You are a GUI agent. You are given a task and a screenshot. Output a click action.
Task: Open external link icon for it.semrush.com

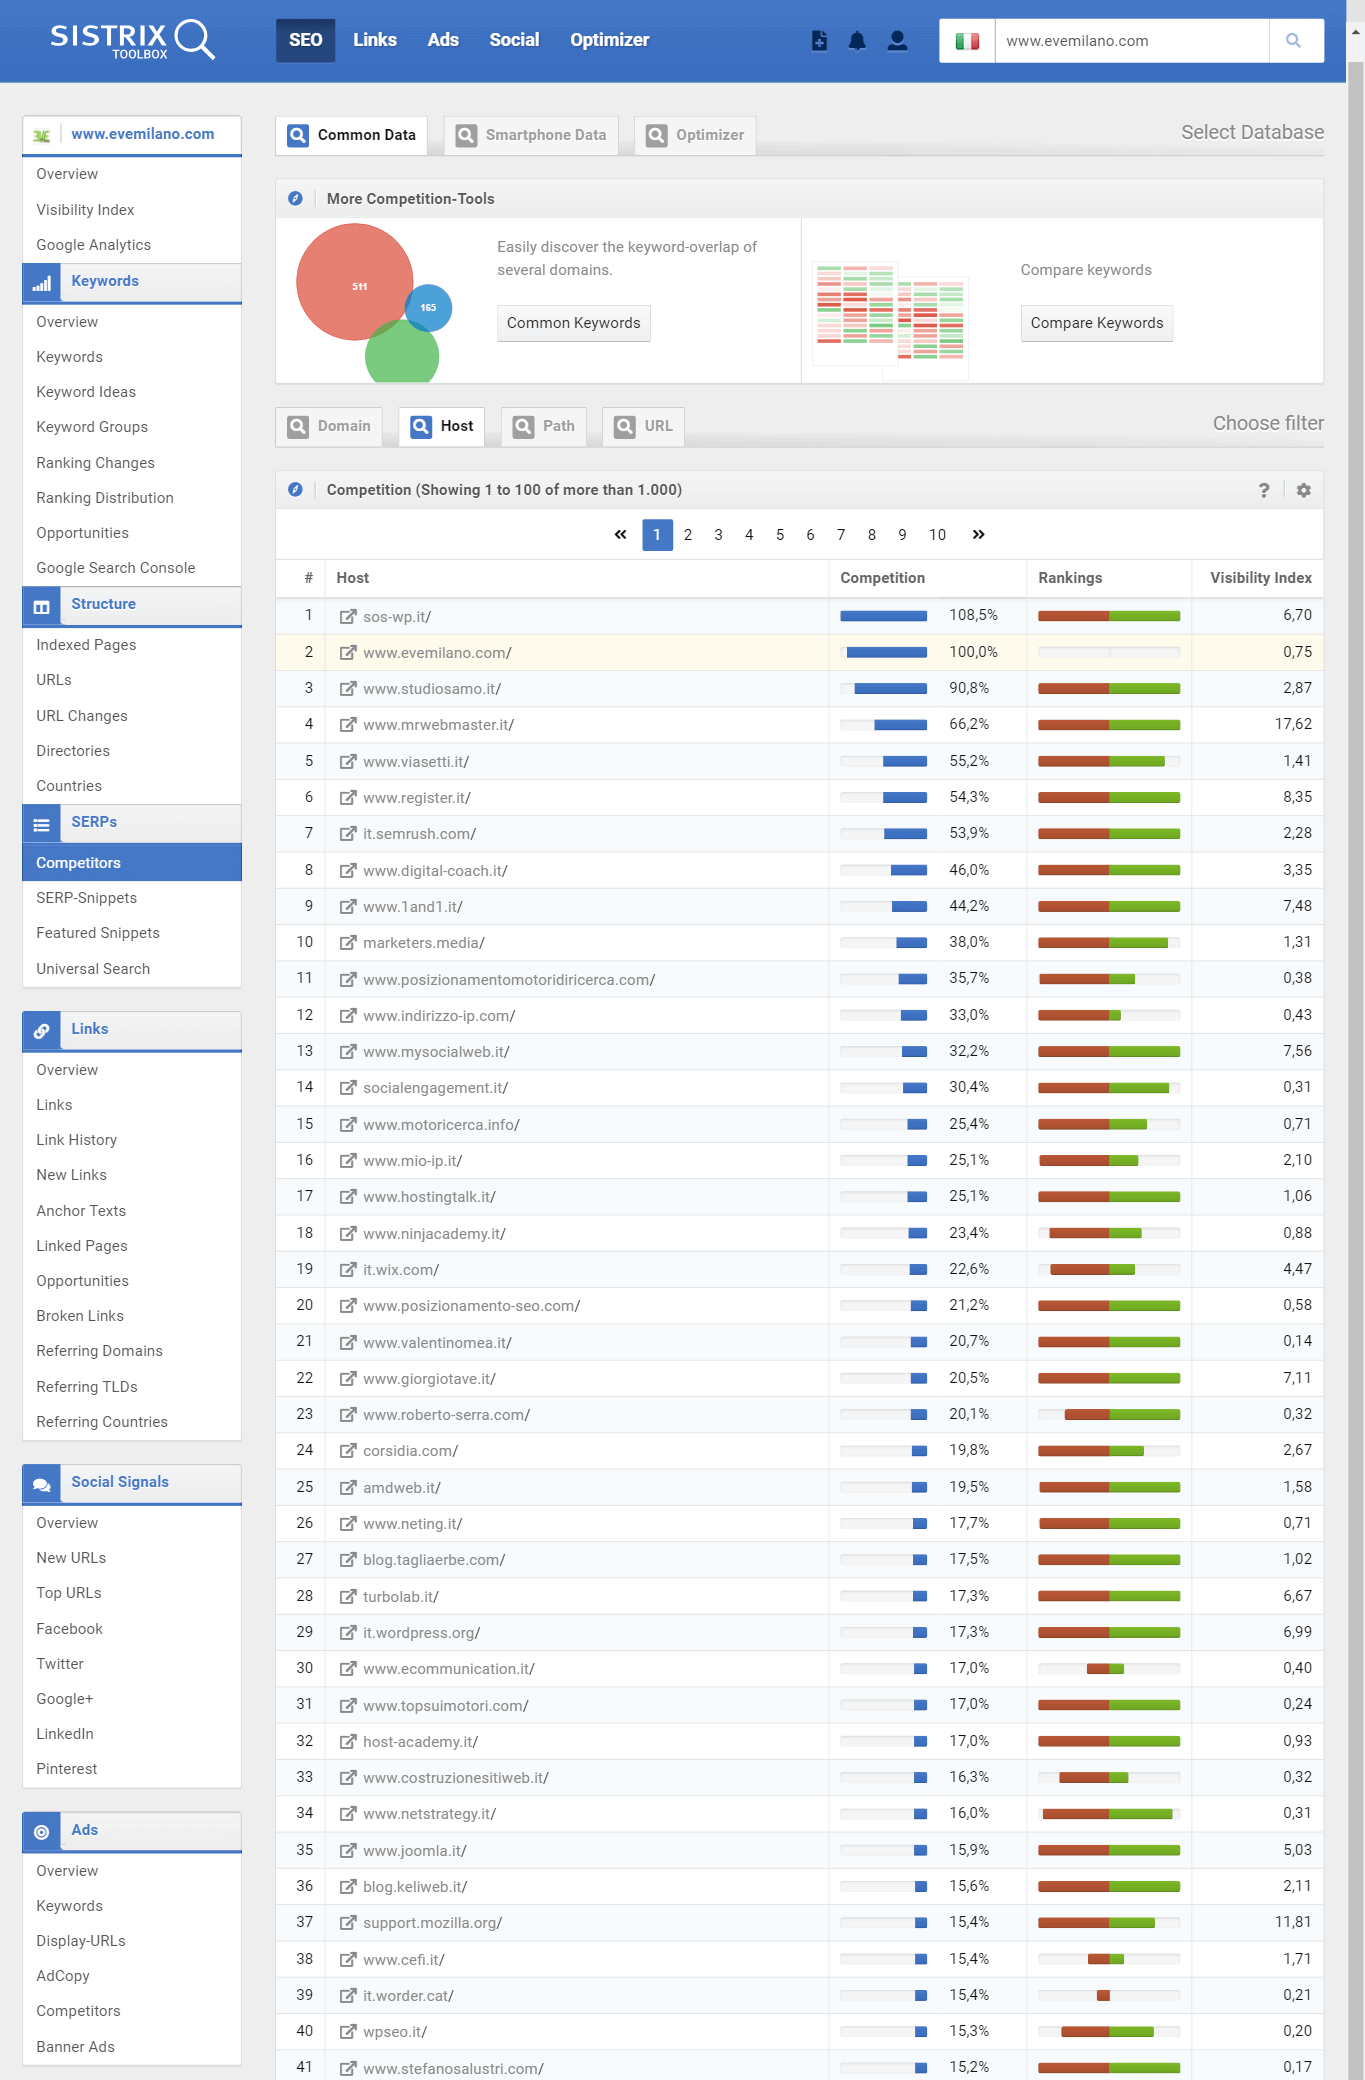pos(348,834)
